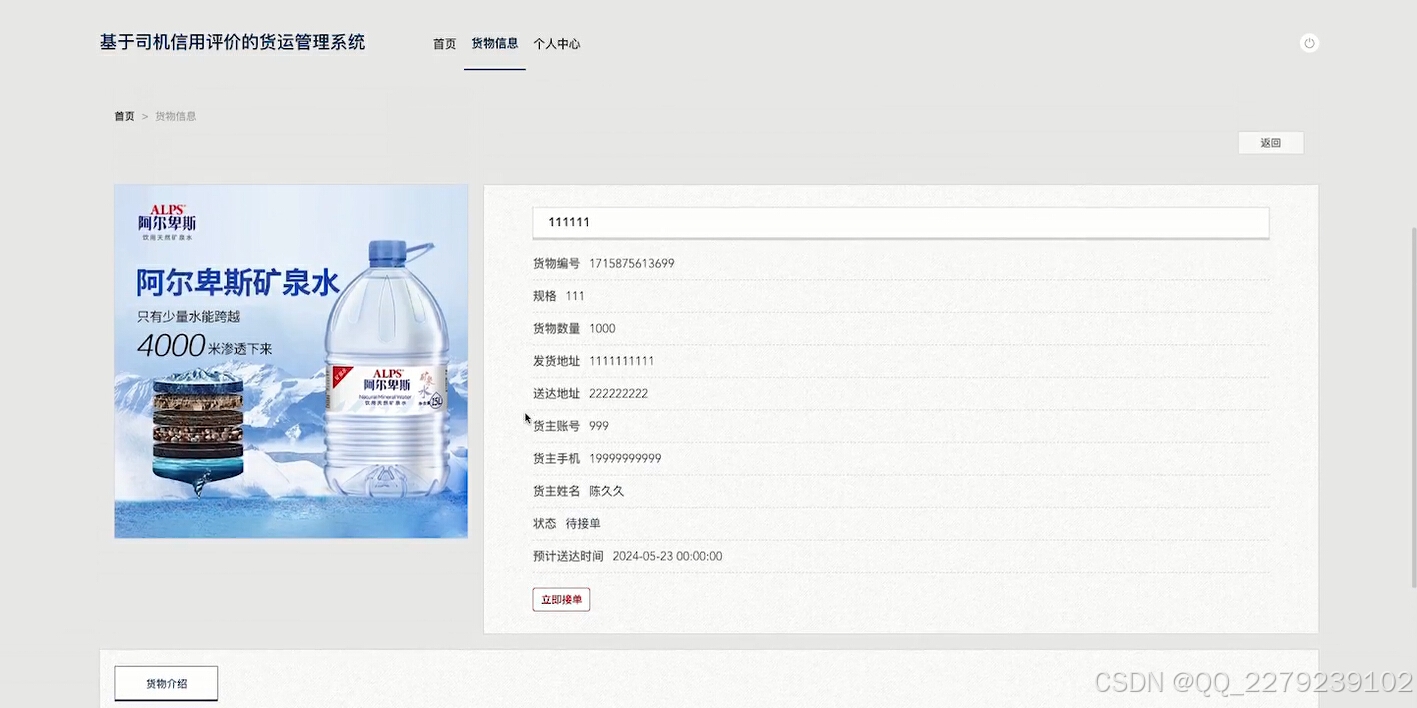Viewport: 1417px width, 708px height.
Task: Select the 规格 value 111
Action: [x=575, y=296]
